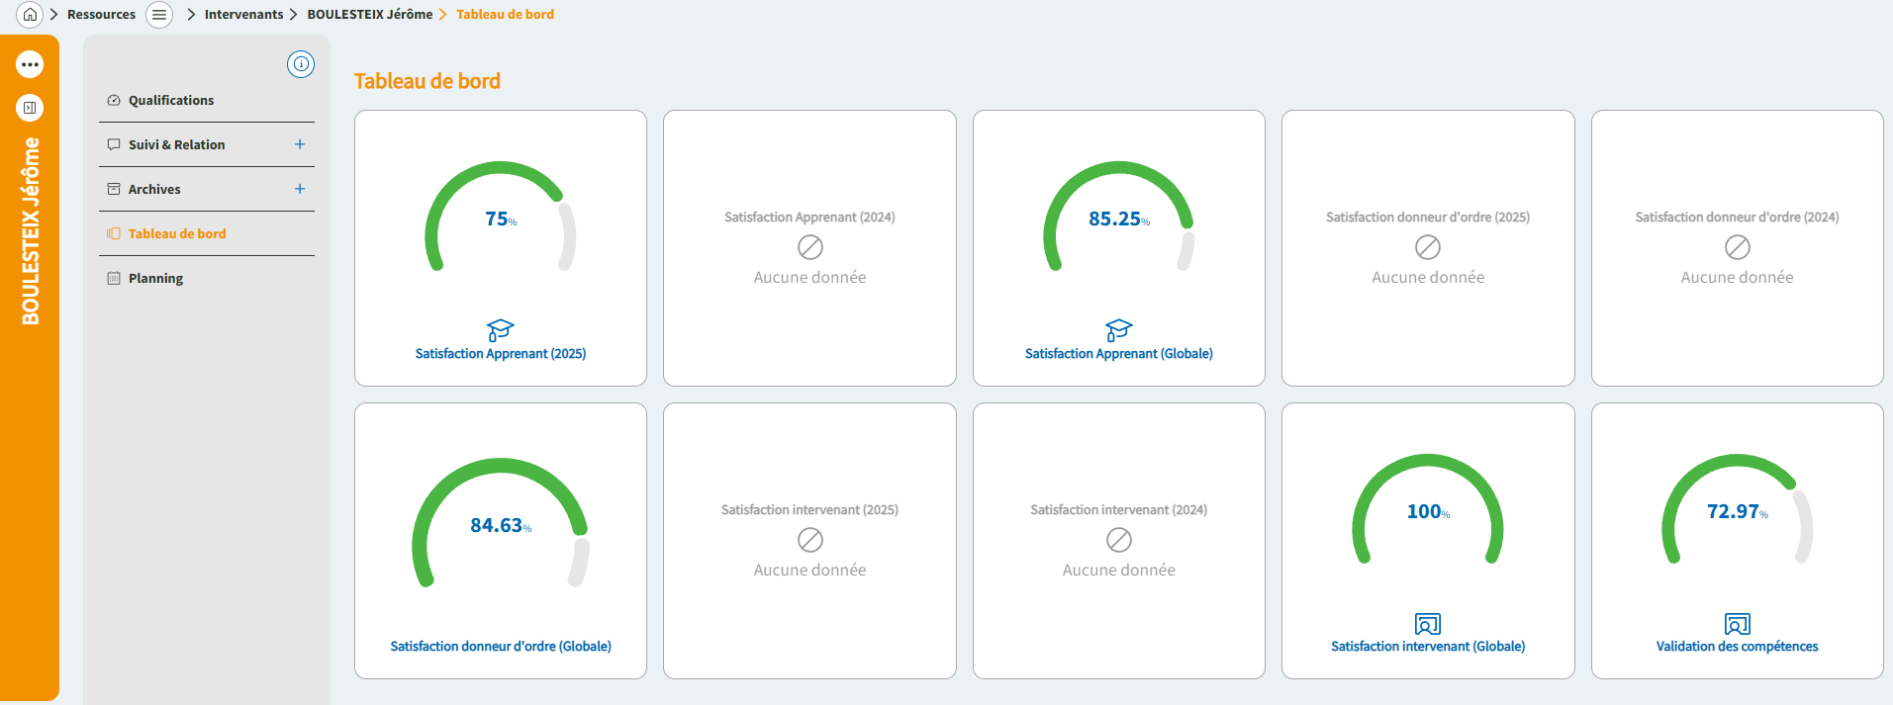This screenshot has width=1893, height=705.
Task: Click BOULESTEIX Jérôme in the breadcrumb
Action: coord(370,14)
